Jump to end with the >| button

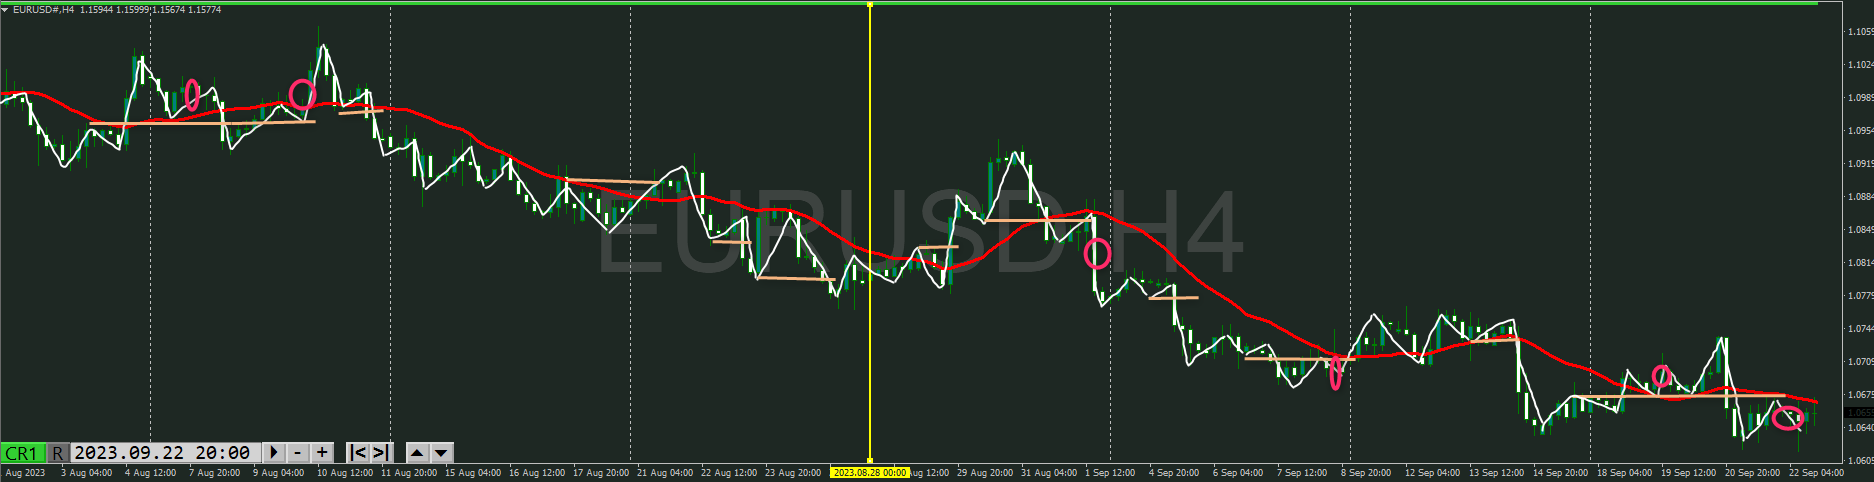pyautogui.click(x=381, y=453)
